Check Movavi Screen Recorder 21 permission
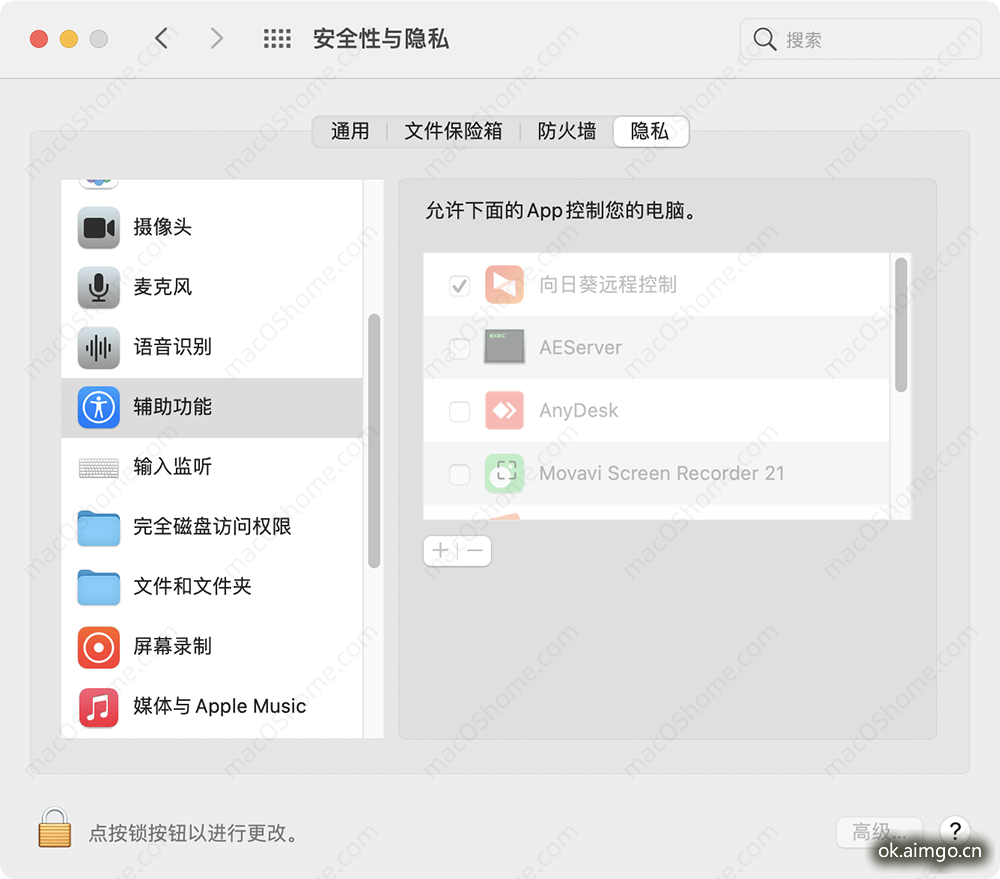 [x=459, y=474]
